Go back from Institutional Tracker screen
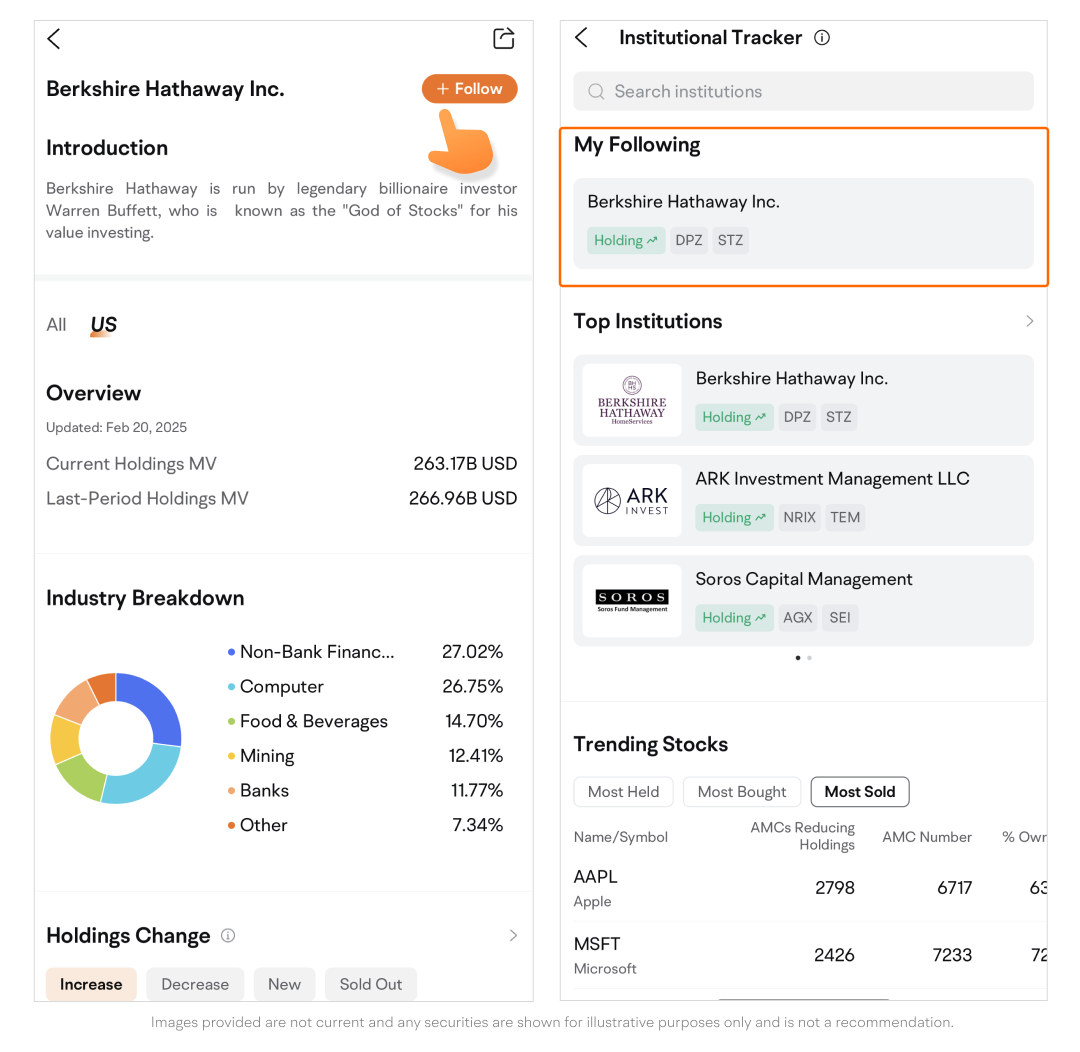The image size is (1080, 1052). pos(581,38)
